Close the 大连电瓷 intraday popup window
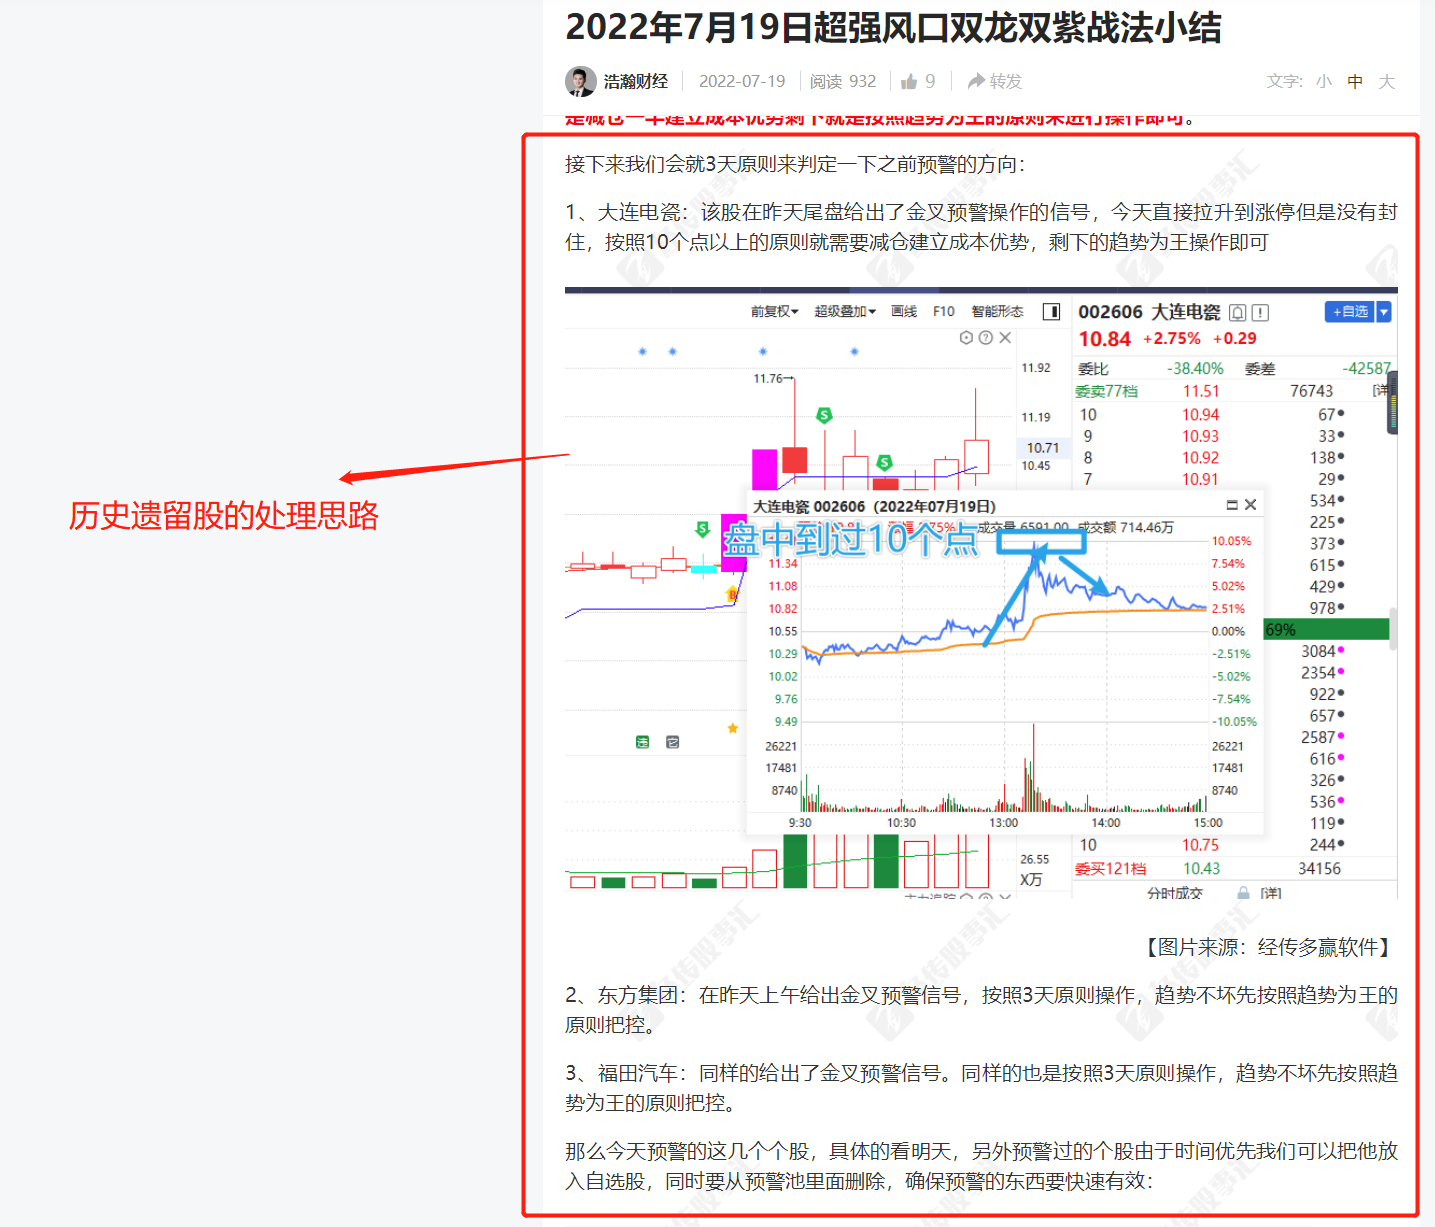Screen dimensions: 1435x1227 tap(1250, 505)
